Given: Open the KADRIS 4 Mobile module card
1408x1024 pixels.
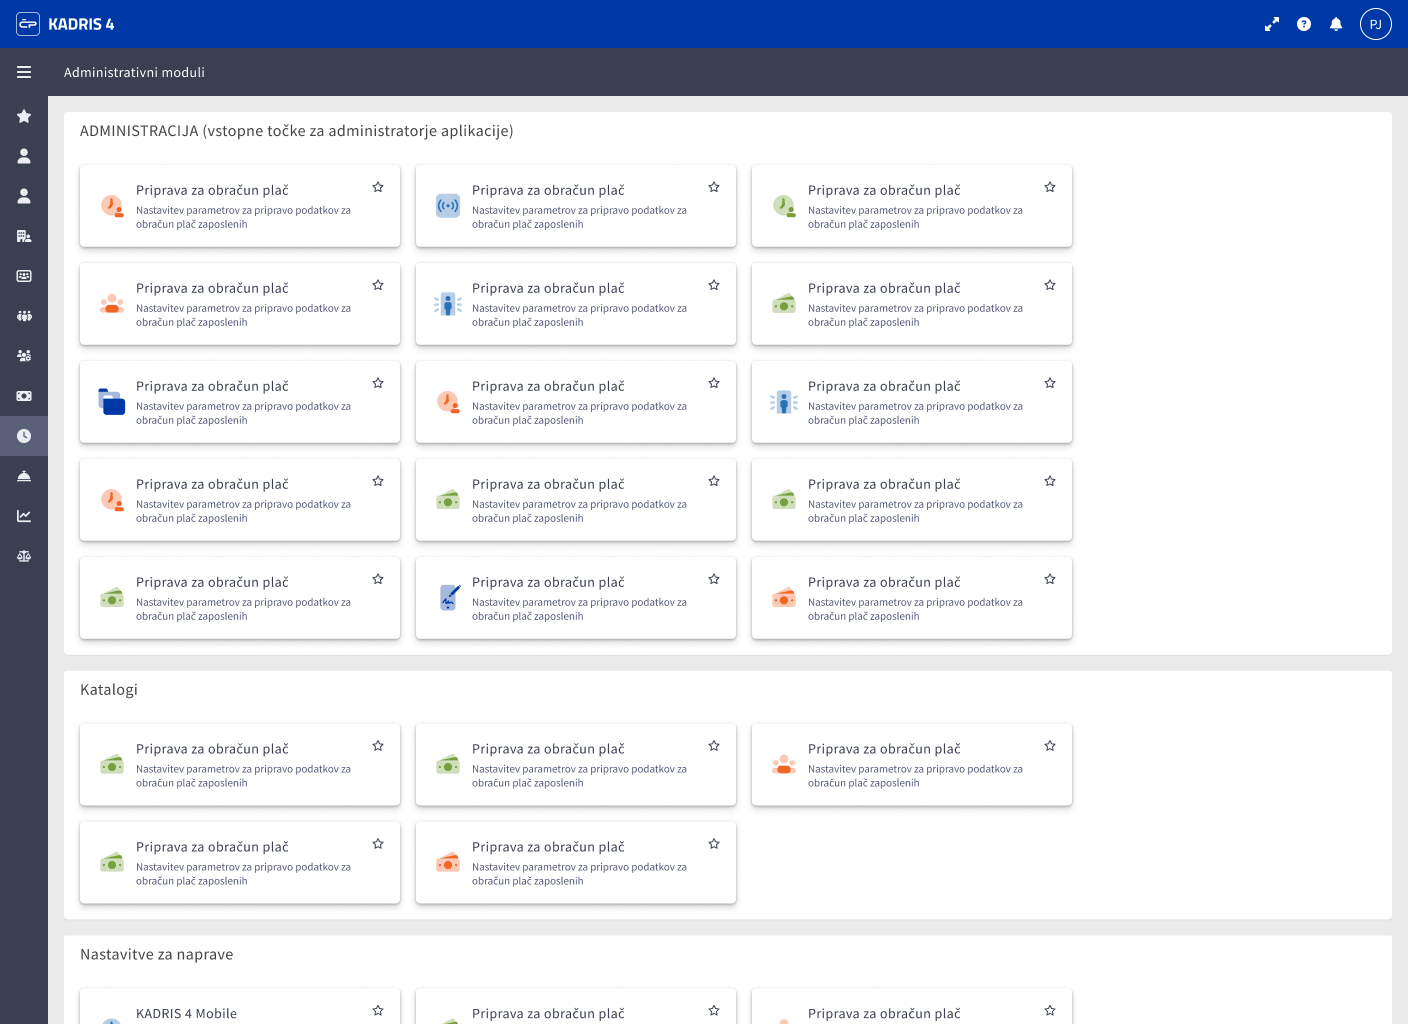Looking at the screenshot, I should (240, 1010).
